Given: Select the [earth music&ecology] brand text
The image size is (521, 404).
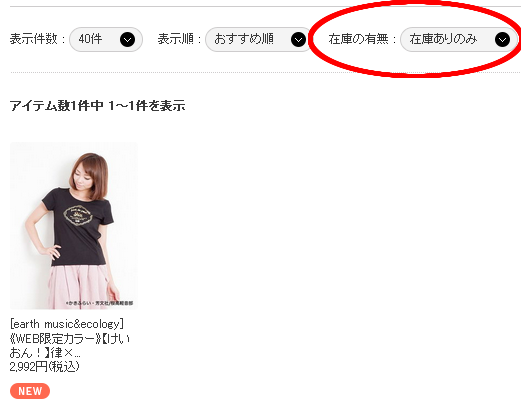Looking at the screenshot, I should tap(67, 324).
